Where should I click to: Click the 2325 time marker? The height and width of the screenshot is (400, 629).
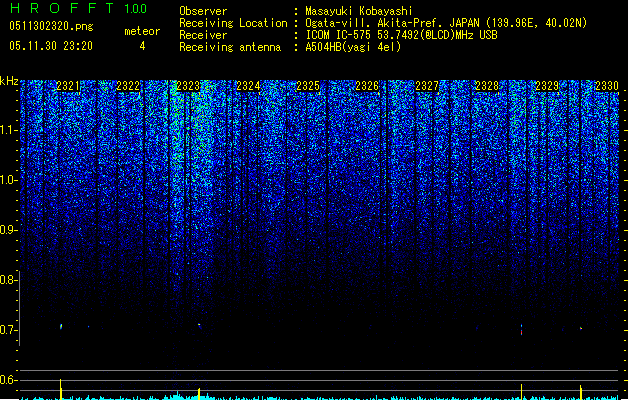click(308, 86)
